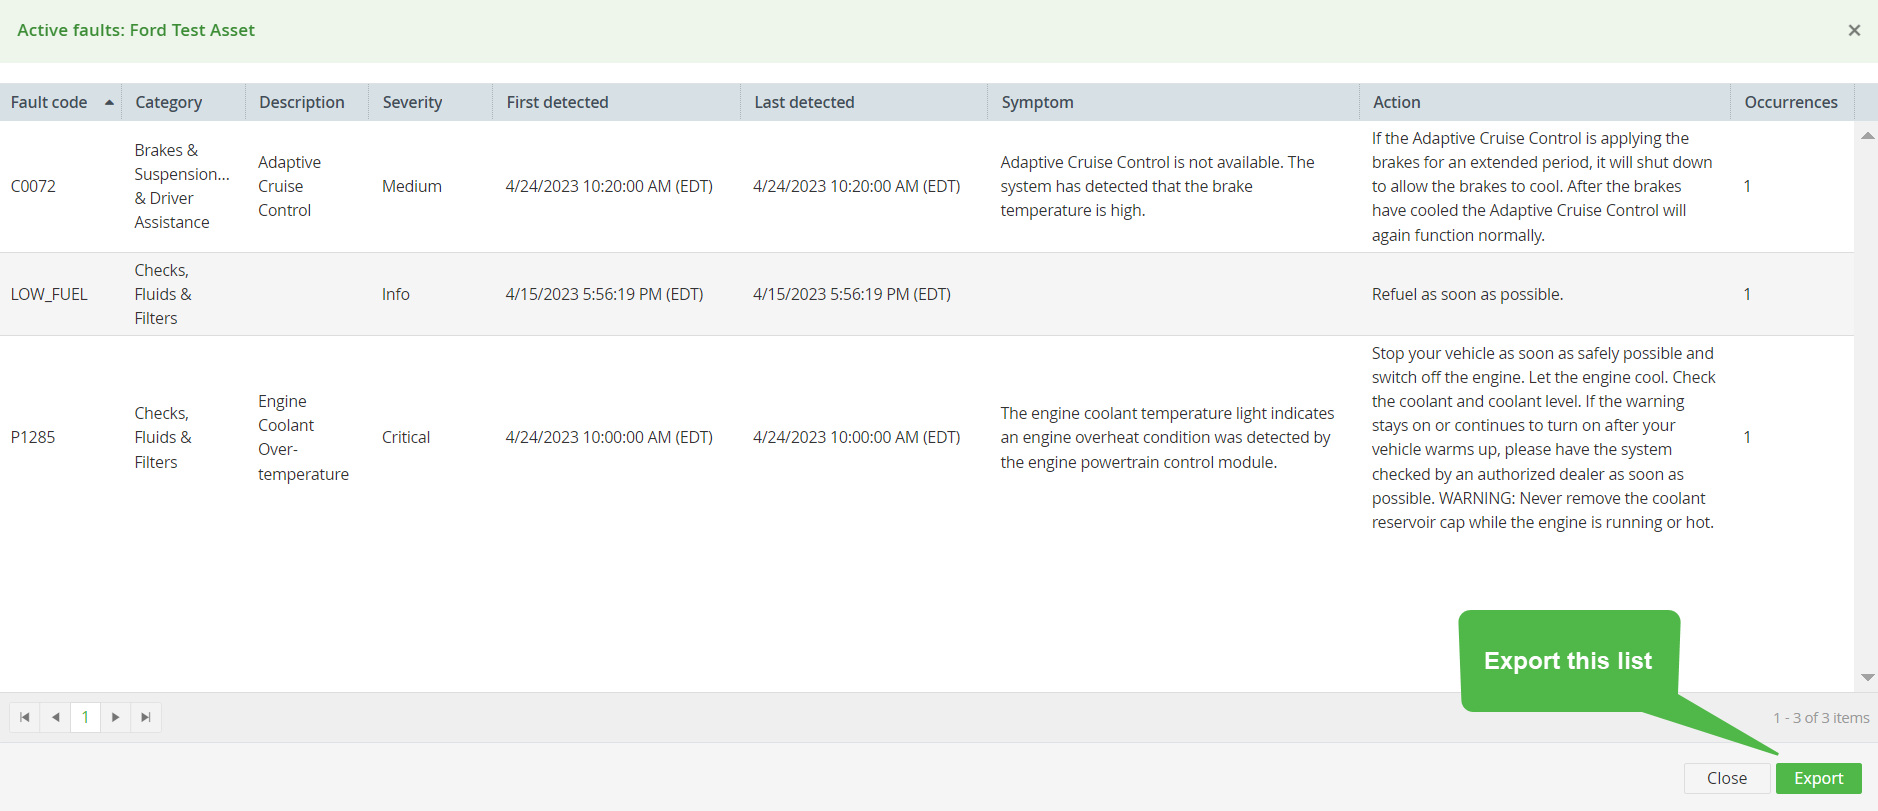Screen dimensions: 1878x811
Task: Click P1285 last detected timestamp
Action: (856, 437)
